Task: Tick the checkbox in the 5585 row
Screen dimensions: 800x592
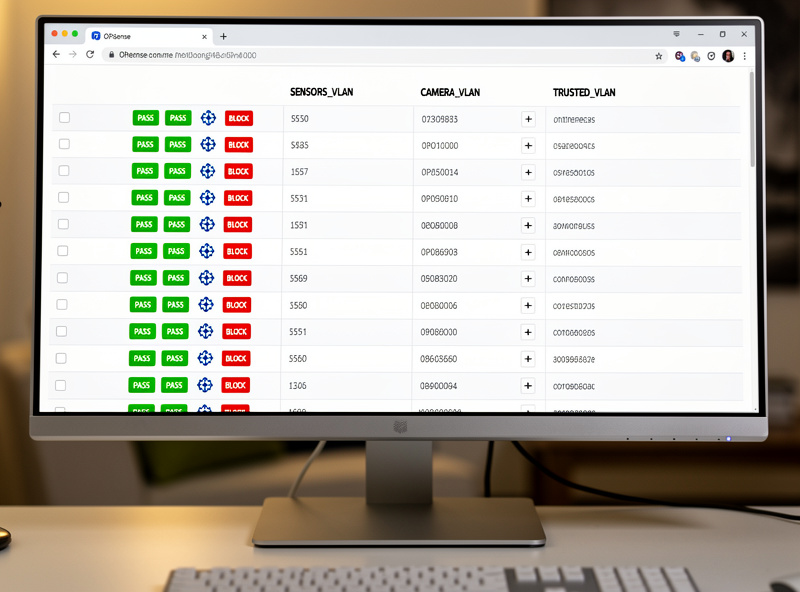Action: point(64,144)
